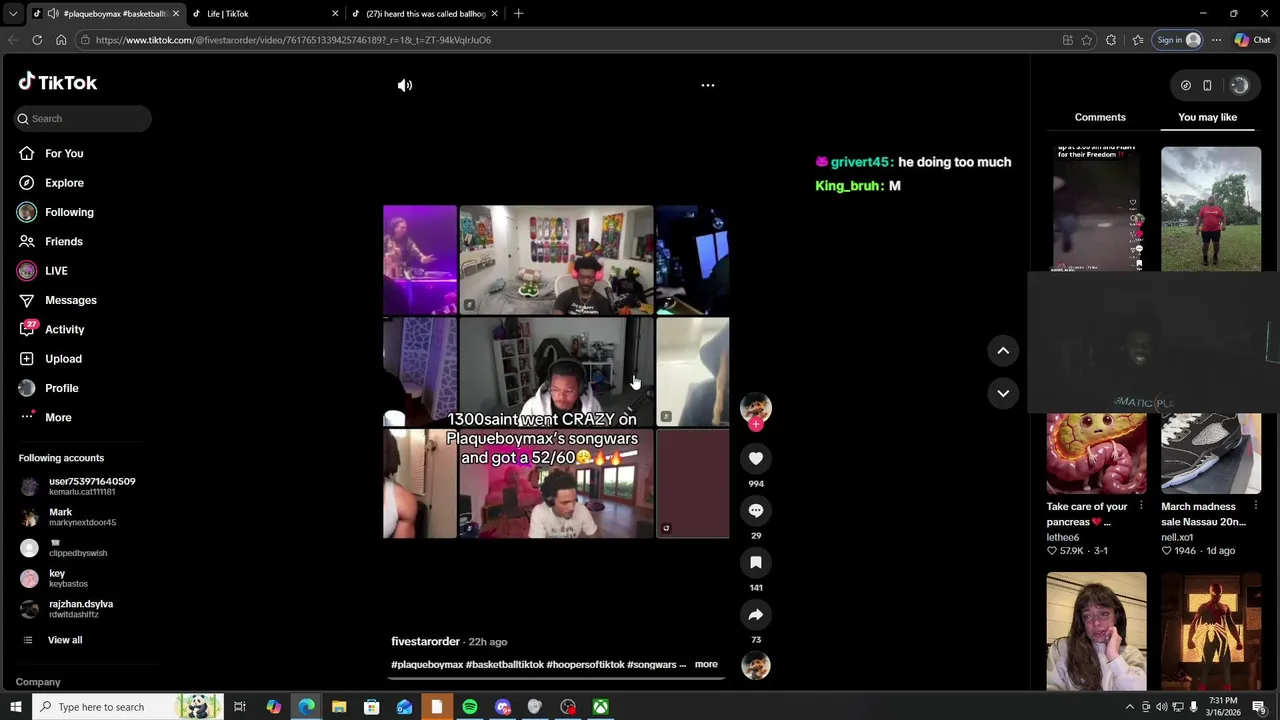Open browser settings and more menu
This screenshot has width=1280, height=720.
click(x=1216, y=40)
